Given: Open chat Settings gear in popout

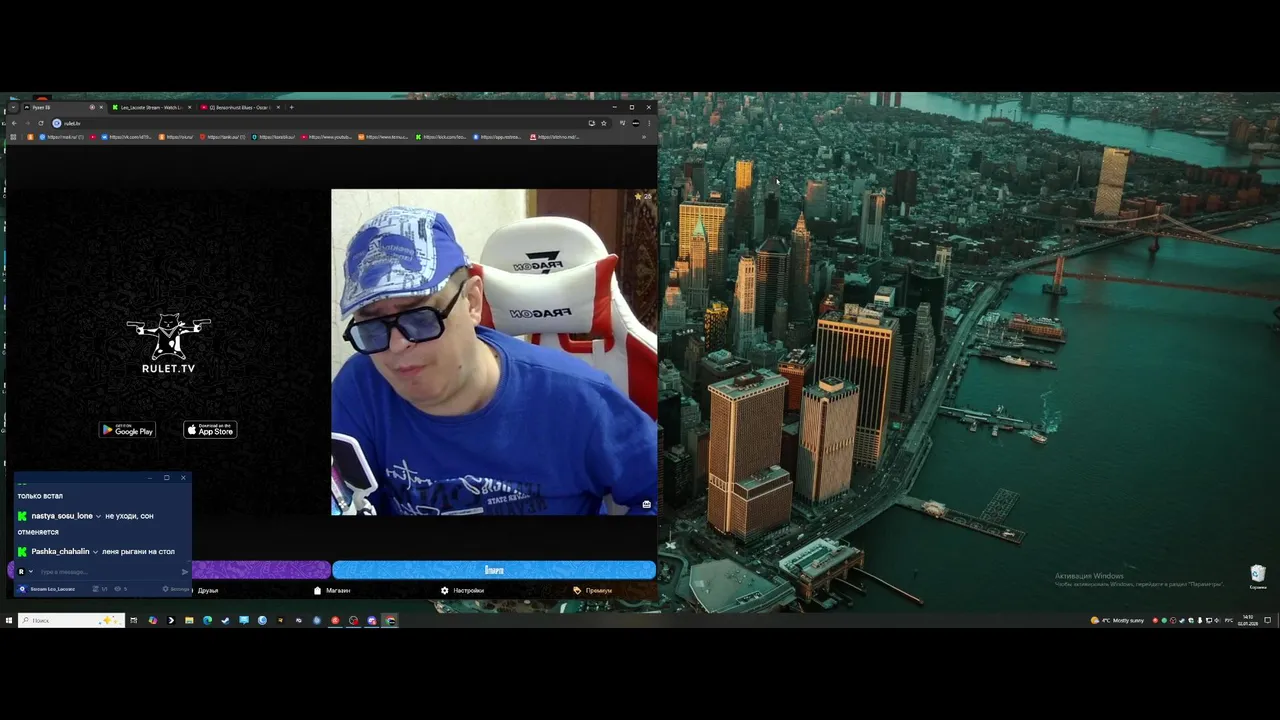Looking at the screenshot, I should point(176,589).
